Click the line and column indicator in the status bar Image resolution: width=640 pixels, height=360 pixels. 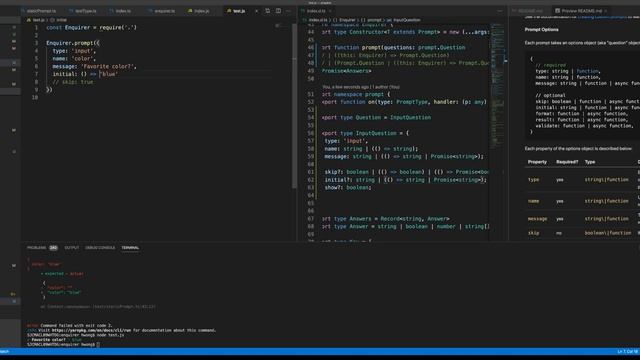point(627,351)
